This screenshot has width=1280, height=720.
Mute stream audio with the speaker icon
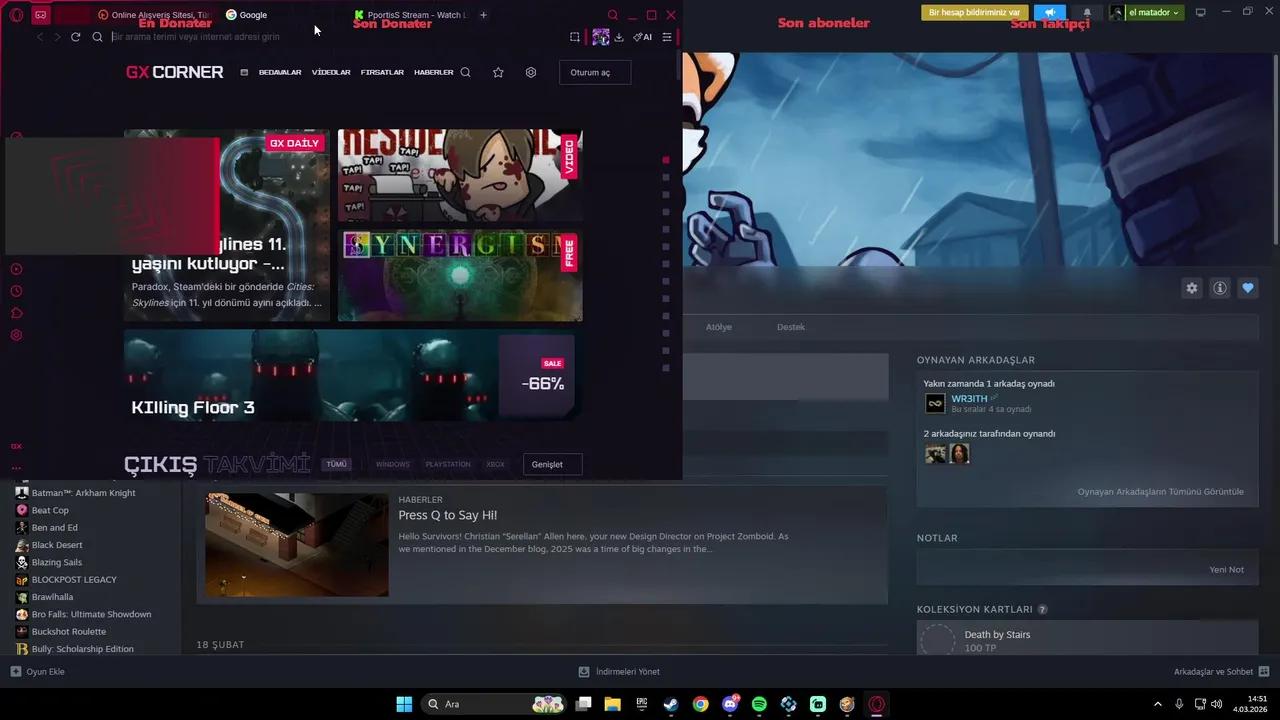(x=1048, y=12)
